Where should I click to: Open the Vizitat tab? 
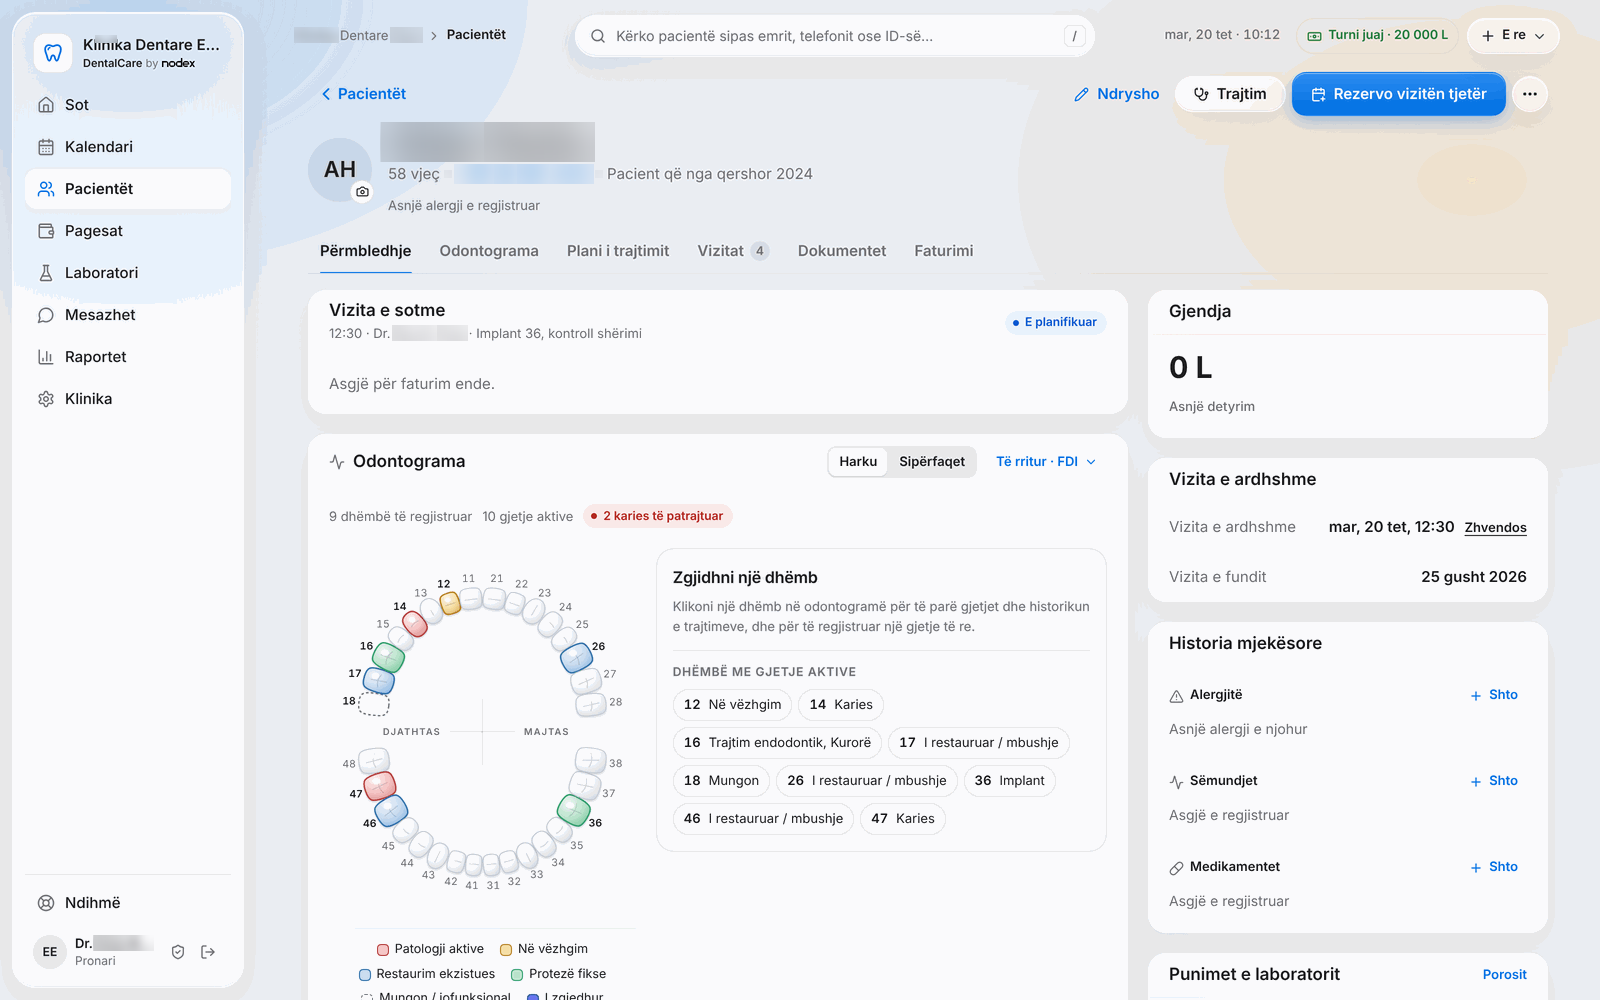pyautogui.click(x=733, y=251)
